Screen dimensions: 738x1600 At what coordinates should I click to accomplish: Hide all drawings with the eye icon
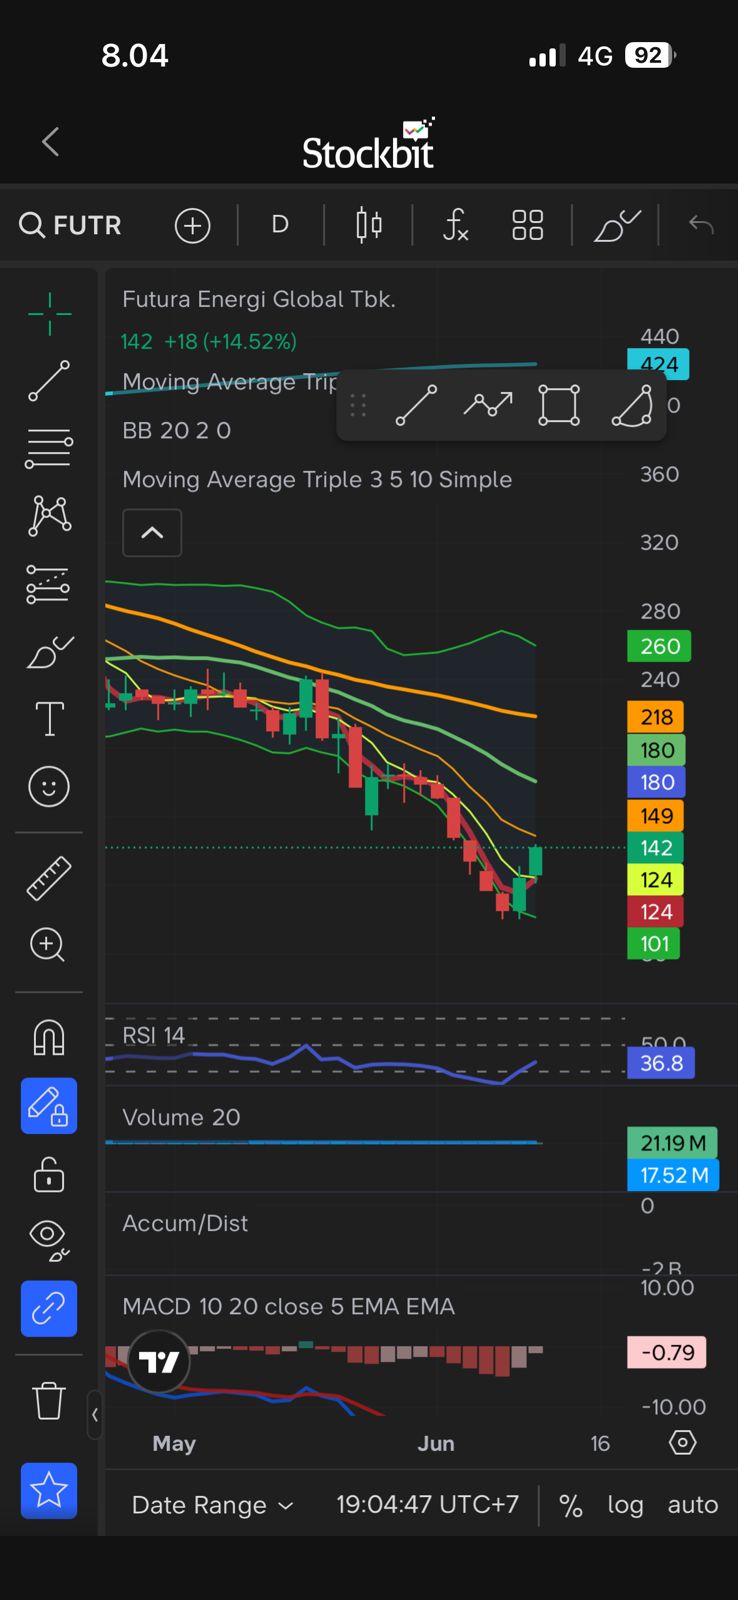coord(49,1240)
